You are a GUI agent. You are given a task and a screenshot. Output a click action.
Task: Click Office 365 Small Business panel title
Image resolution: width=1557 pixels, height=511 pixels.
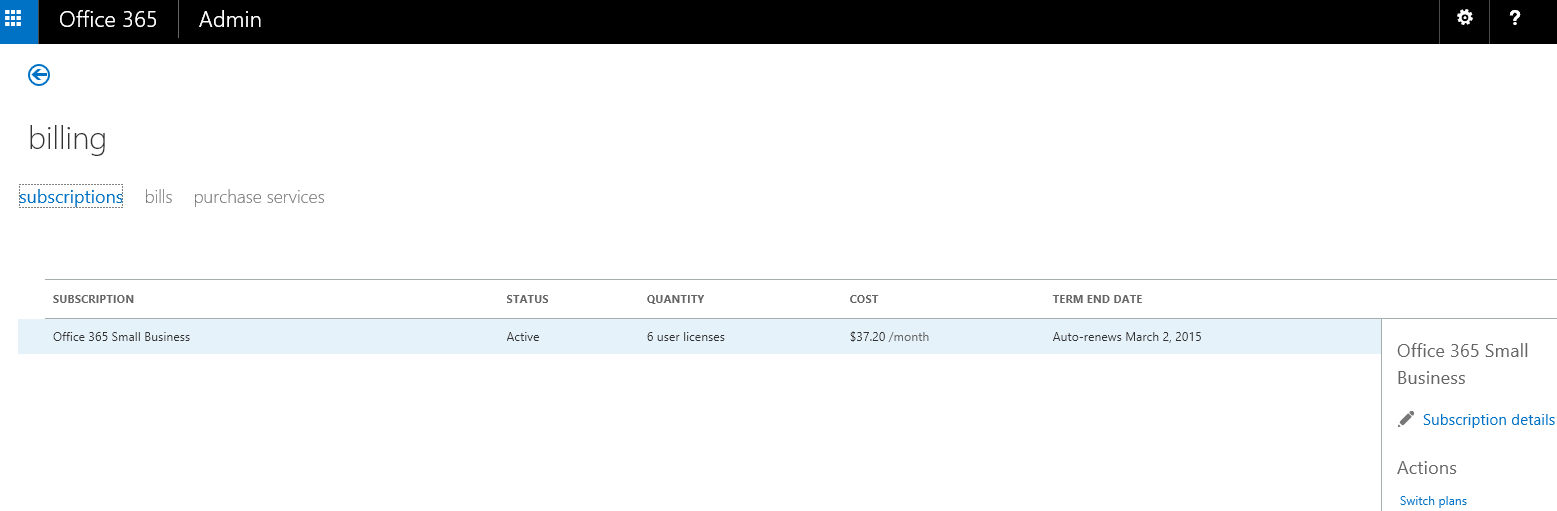[x=1462, y=364]
